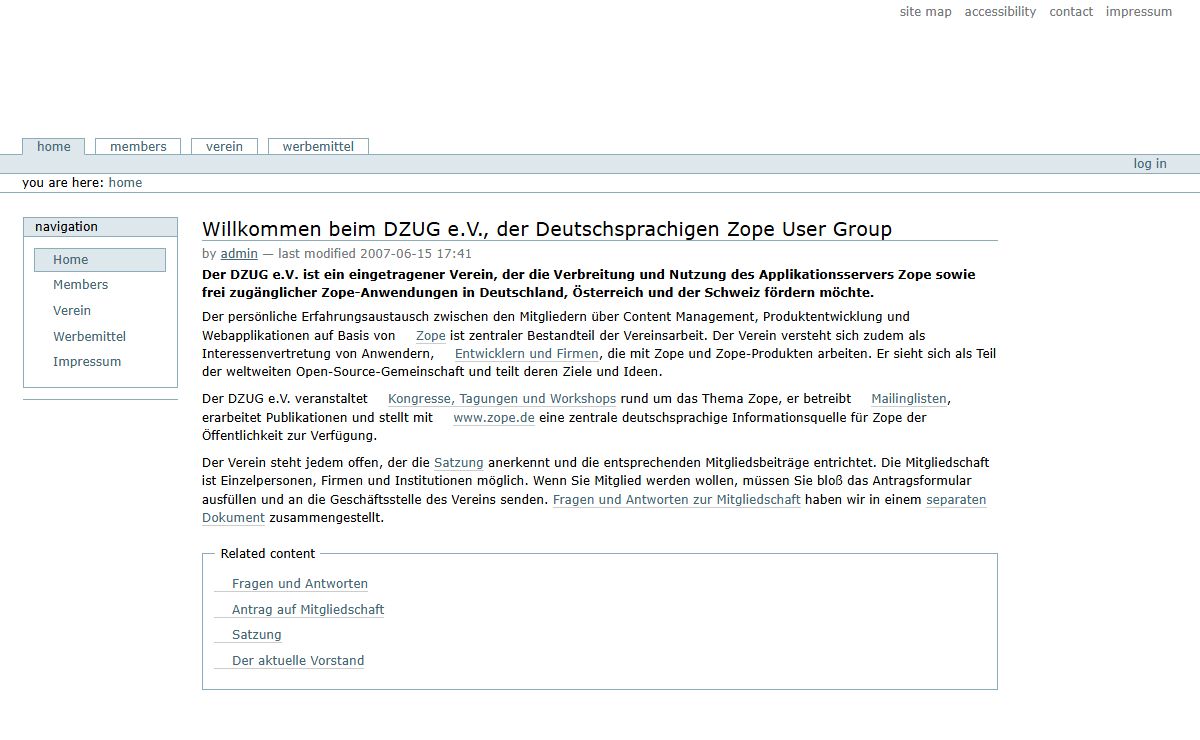Select the home tab
The height and width of the screenshot is (740, 1200).
pos(54,146)
